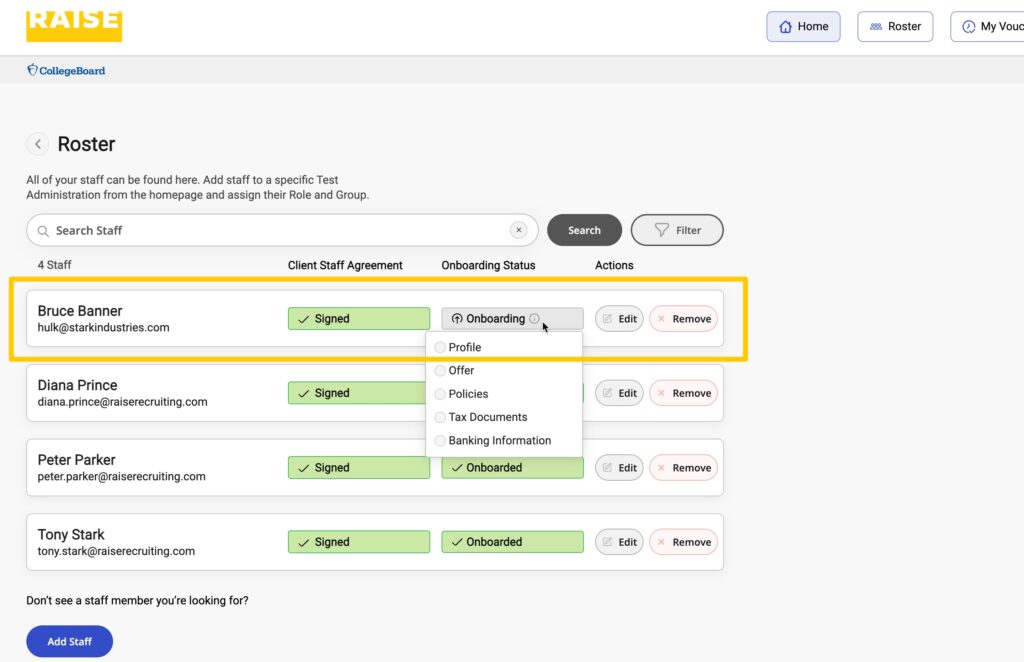The height and width of the screenshot is (662, 1024).
Task: Click the Add Staff button
Action: (69, 641)
